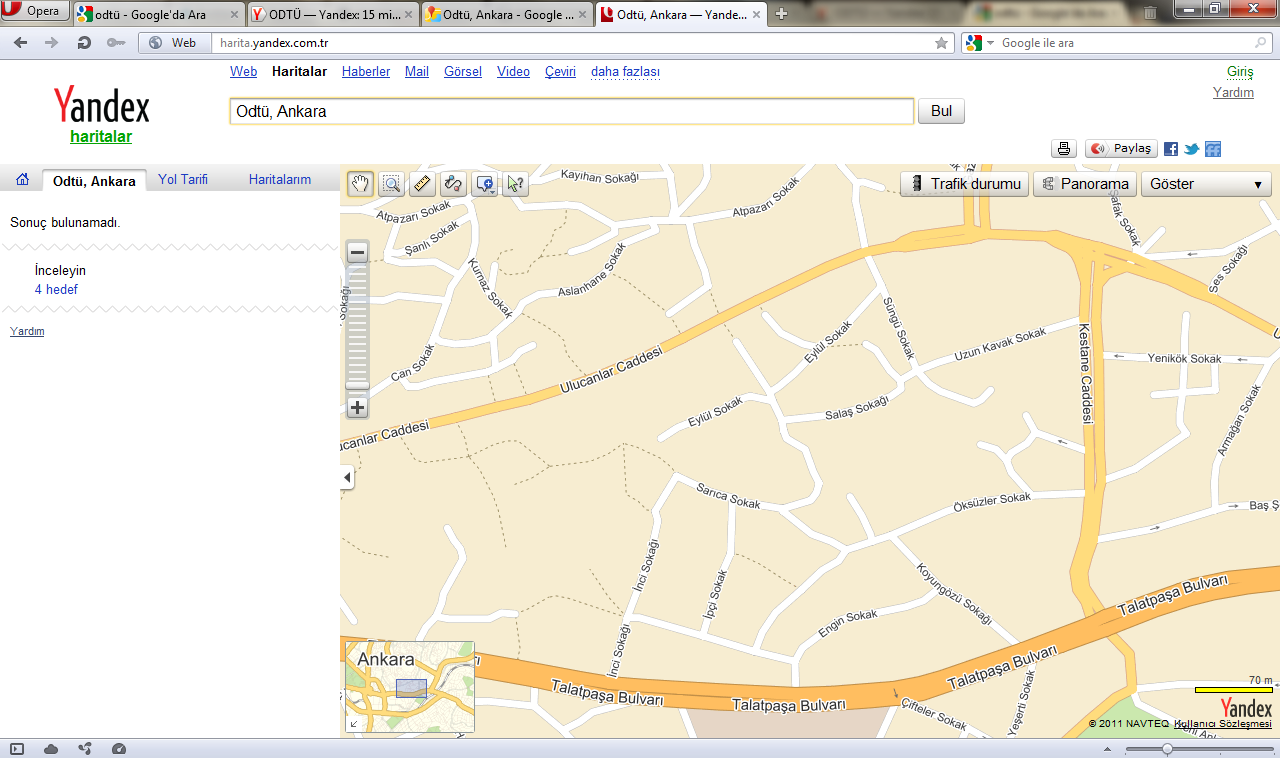Open Web site info badge dropdown

click(x=174, y=43)
